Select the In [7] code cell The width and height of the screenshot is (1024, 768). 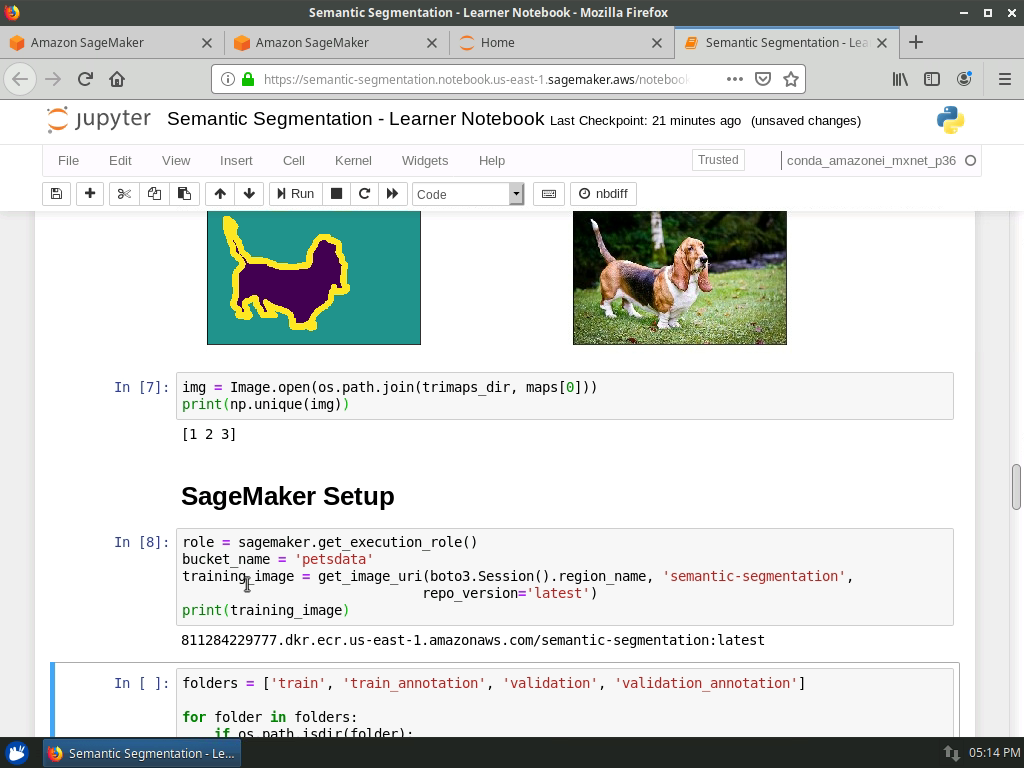[x=565, y=396]
